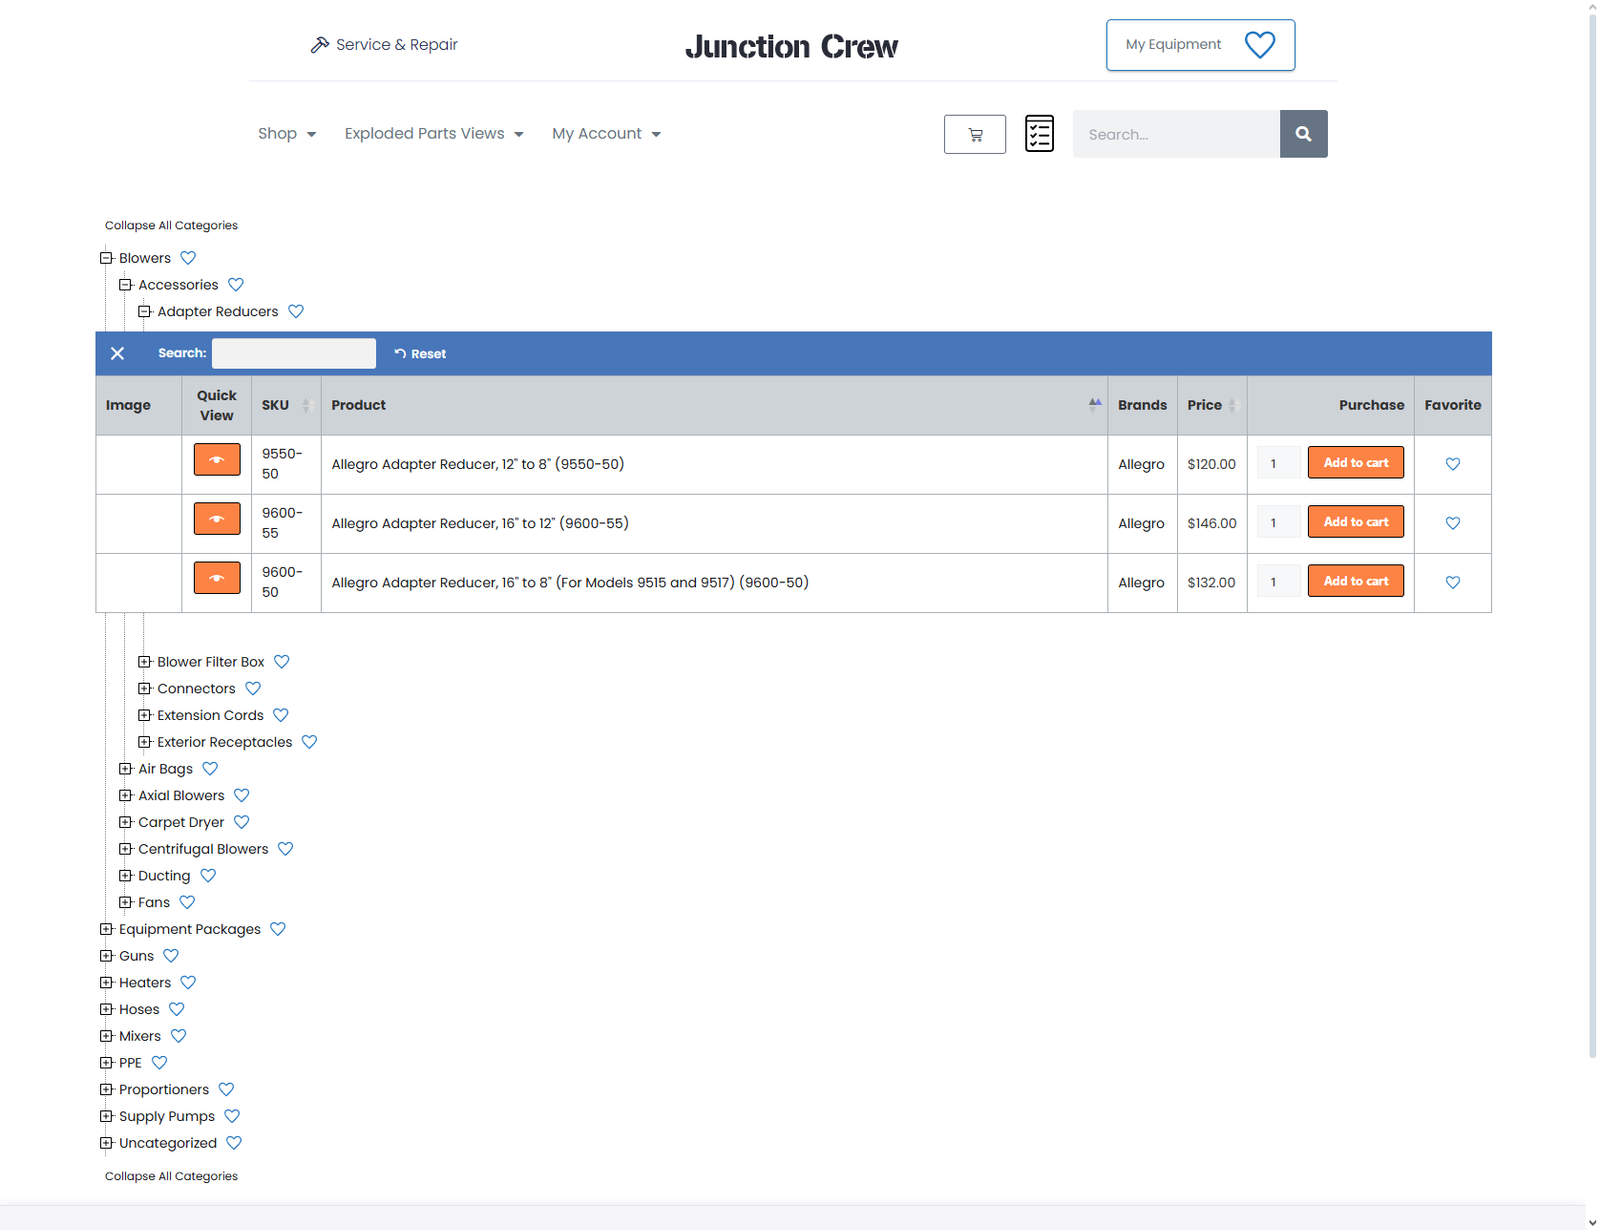Toggle favorite heart next to Blowers category
This screenshot has height=1230, width=1600.
click(188, 258)
